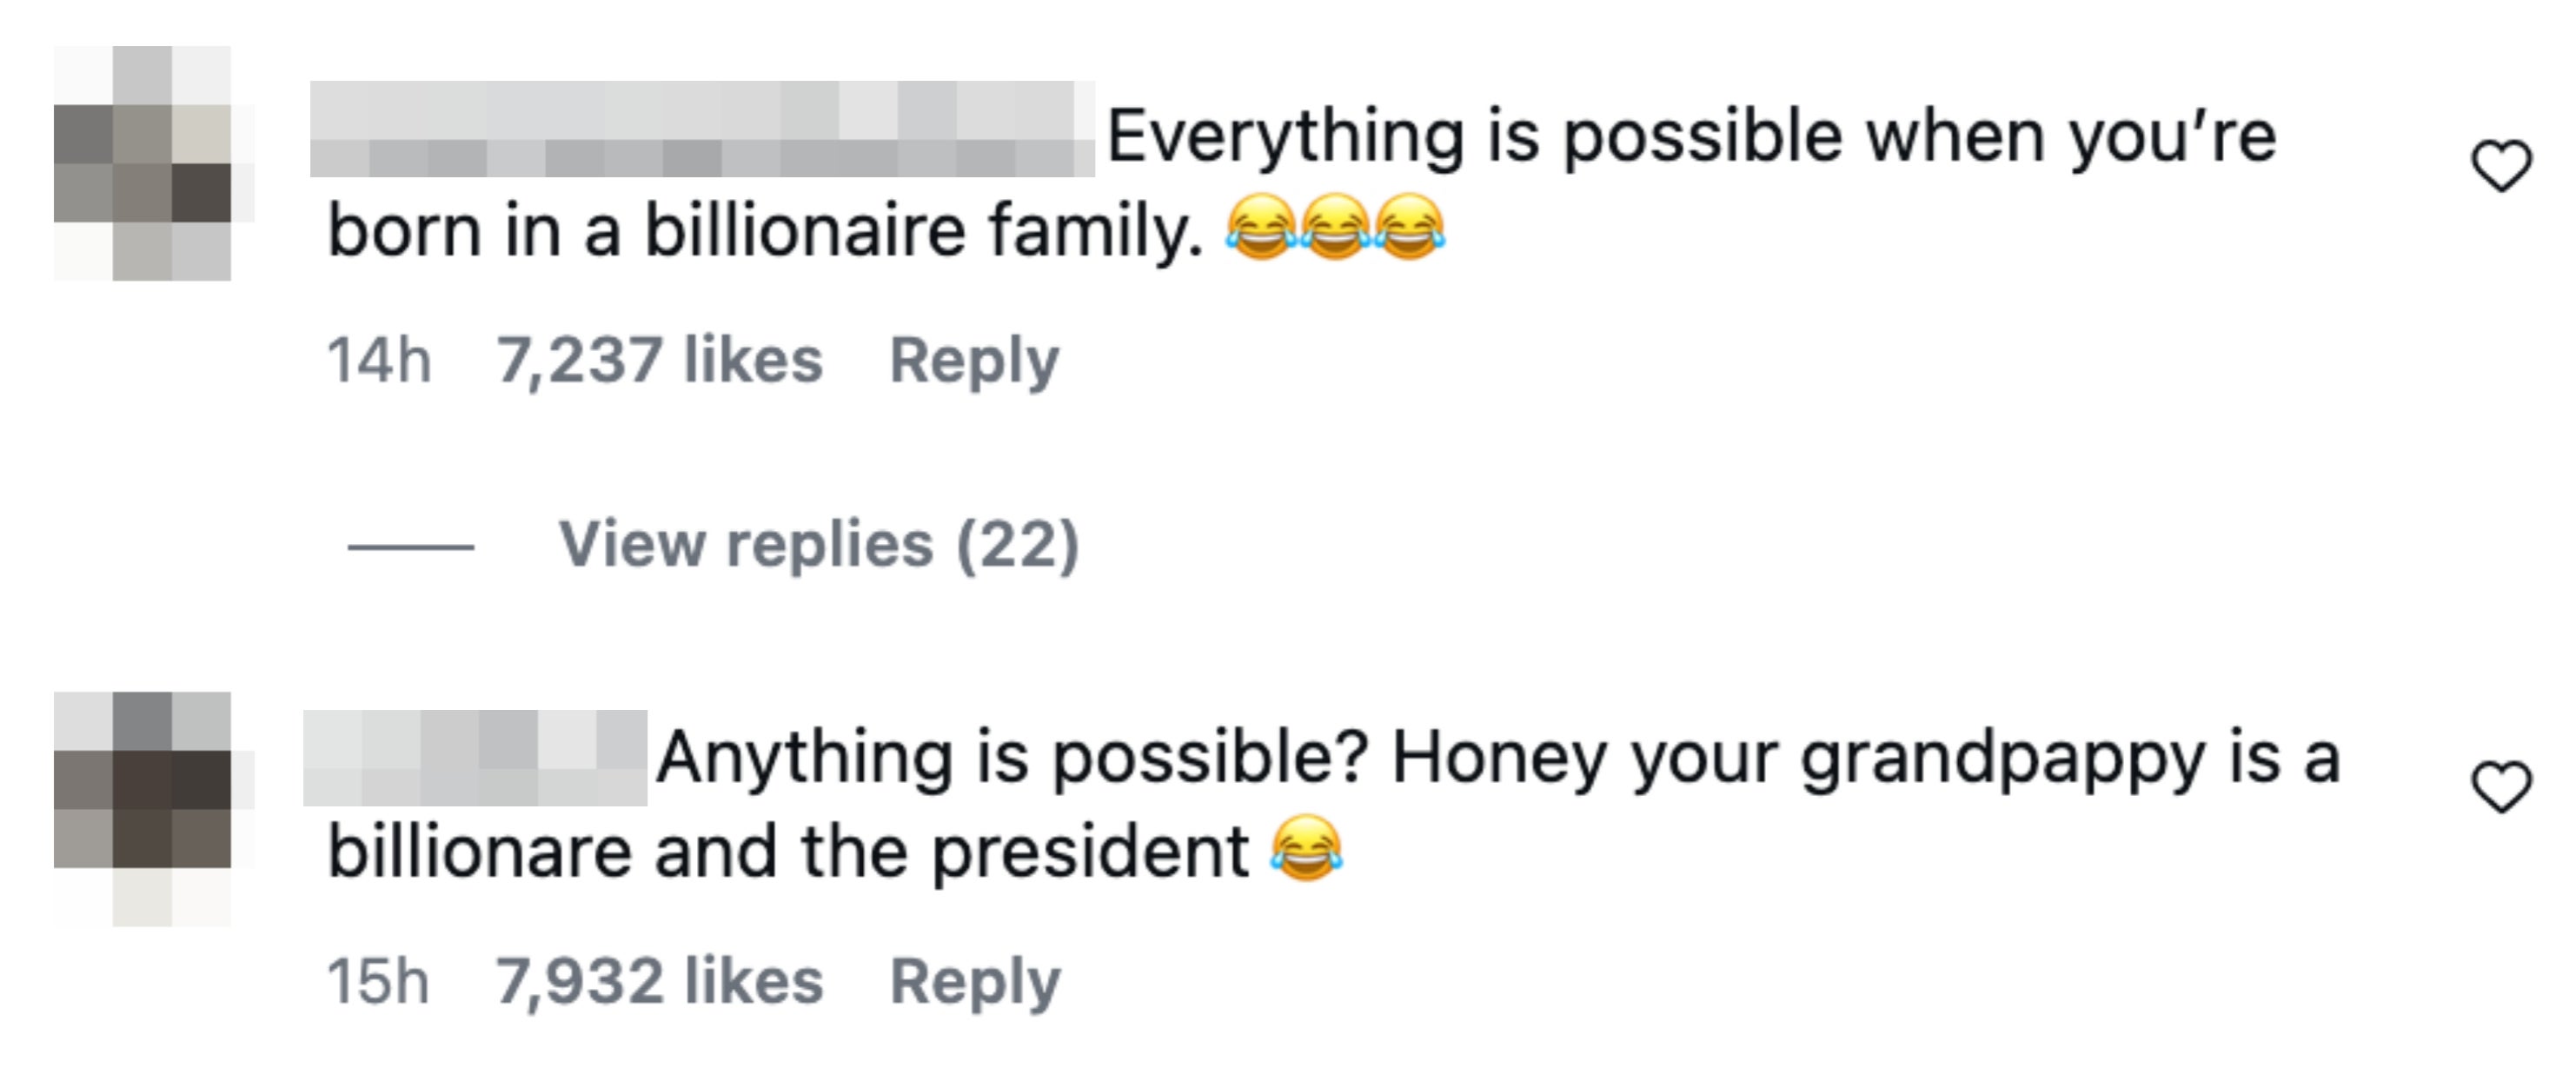
Task: Open the first commenter's blurred username
Action: pos(702,129)
